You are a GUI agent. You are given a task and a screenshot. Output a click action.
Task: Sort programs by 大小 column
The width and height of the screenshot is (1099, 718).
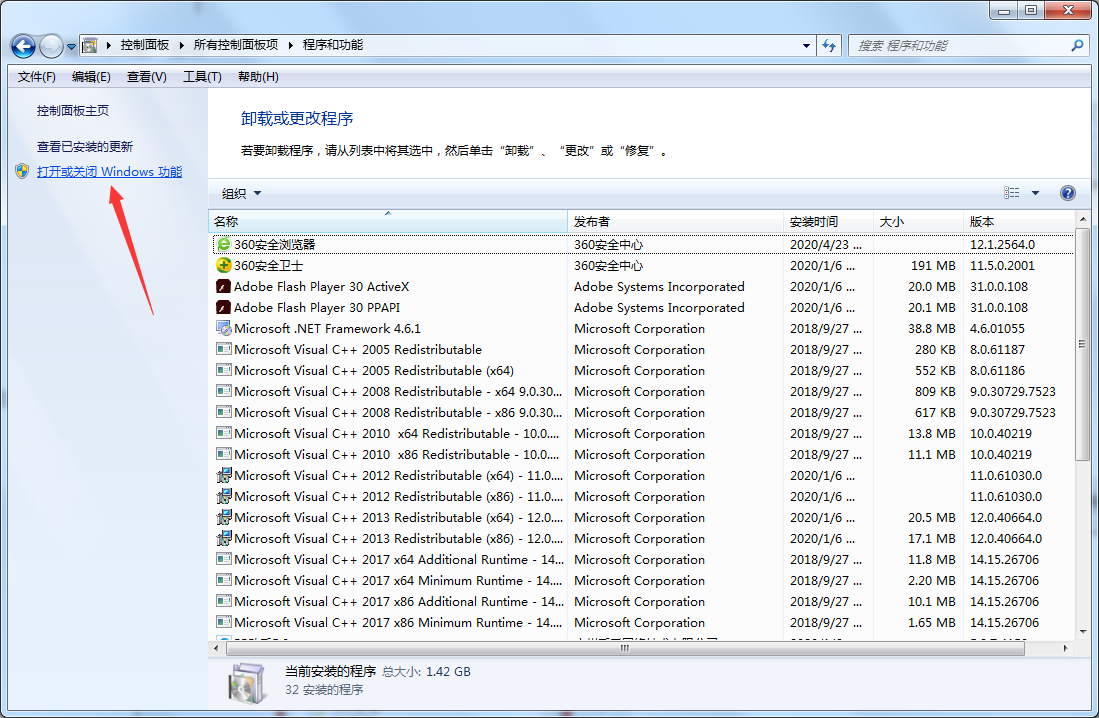pos(891,221)
